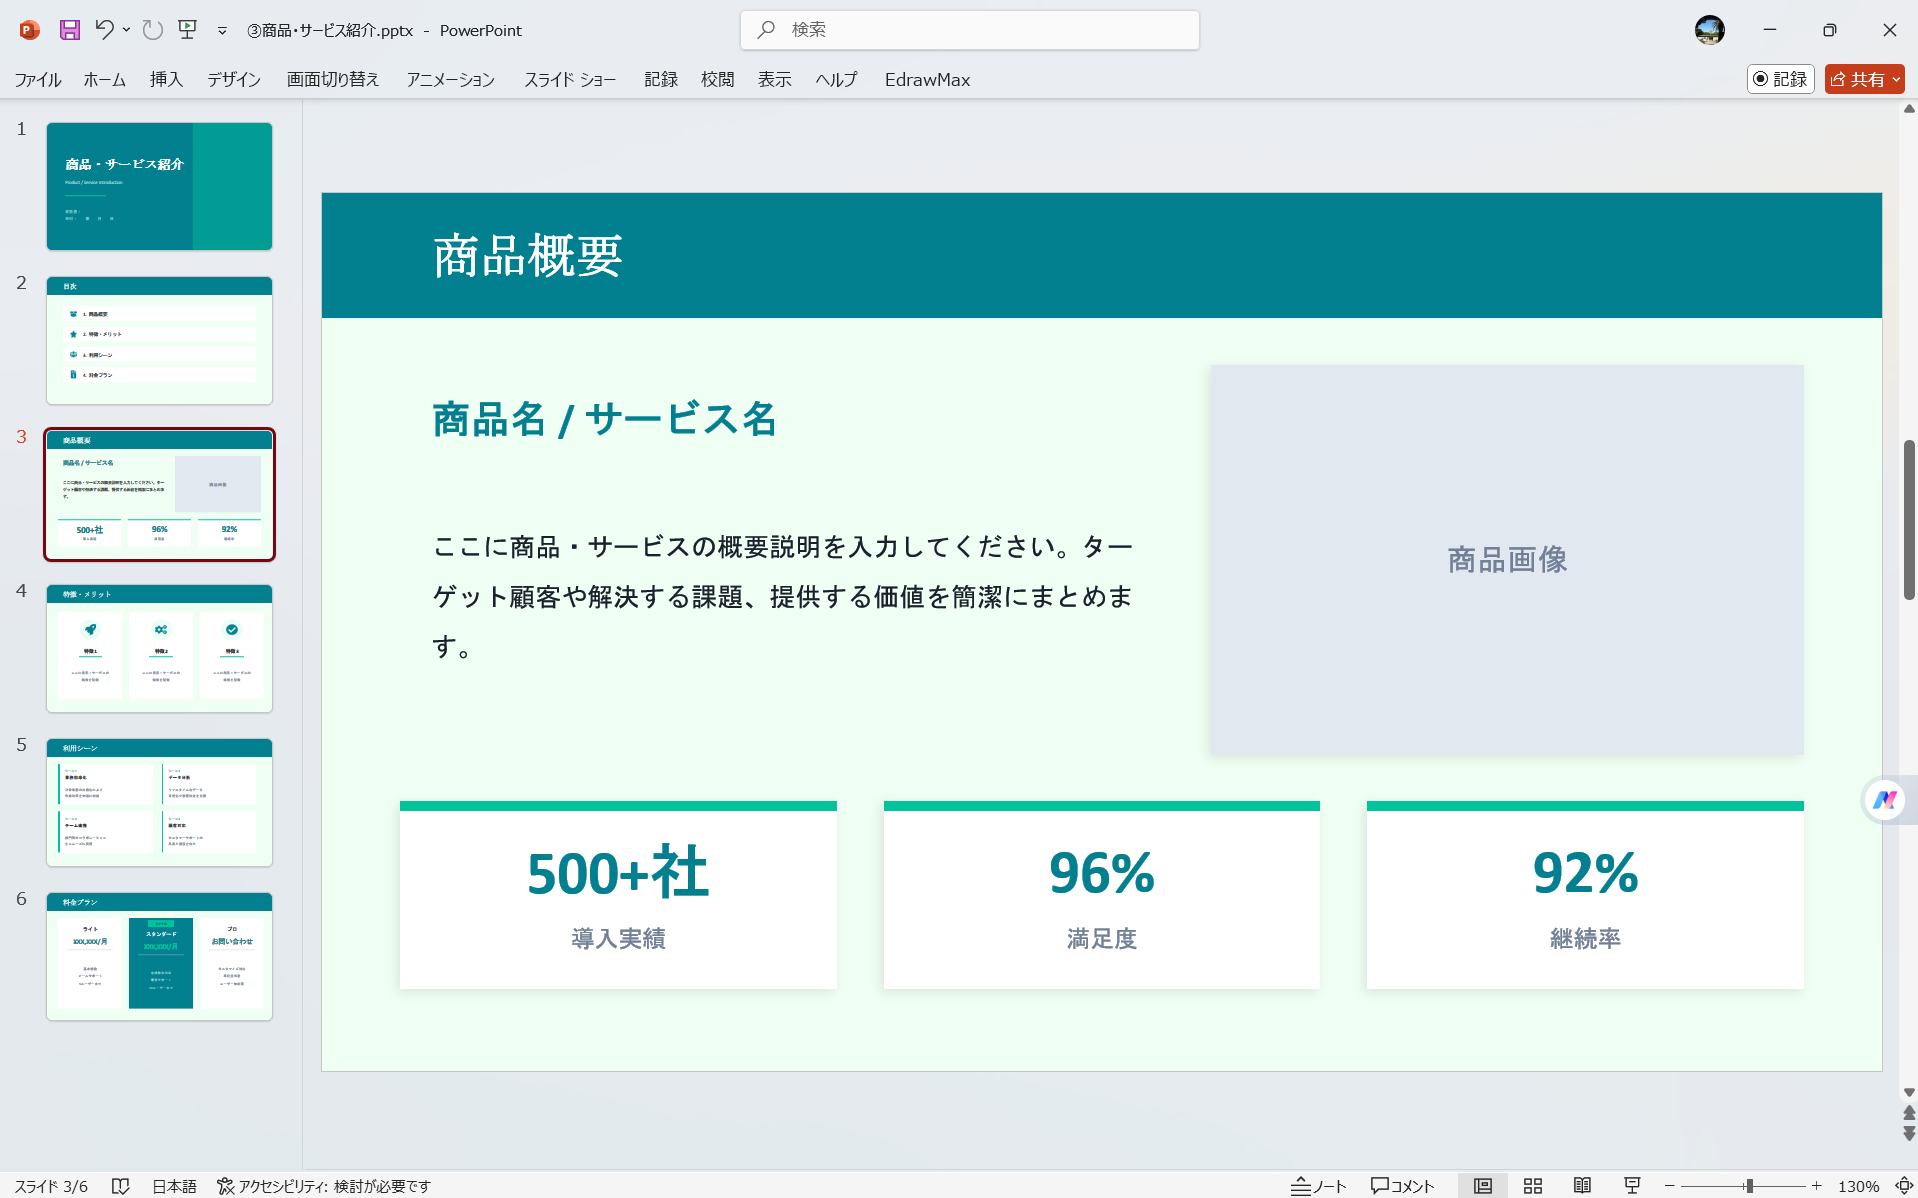The width and height of the screenshot is (1918, 1198).
Task: Run spell check from the status bar
Action: point(121,1186)
